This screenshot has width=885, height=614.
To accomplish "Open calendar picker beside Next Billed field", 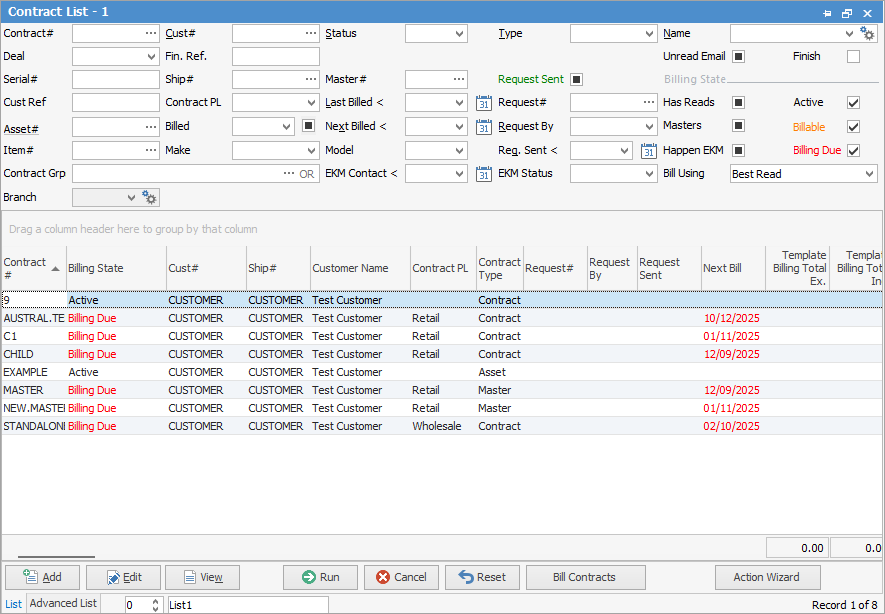I will tap(484, 127).
